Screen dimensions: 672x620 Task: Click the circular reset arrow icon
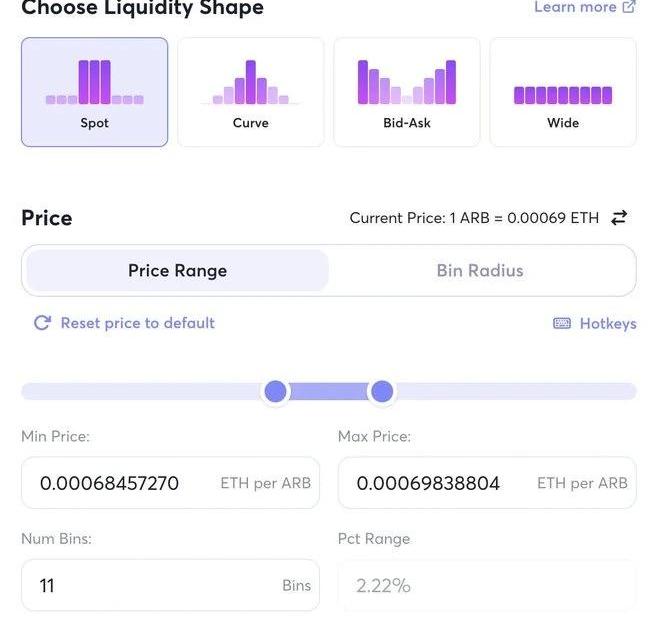click(42, 323)
